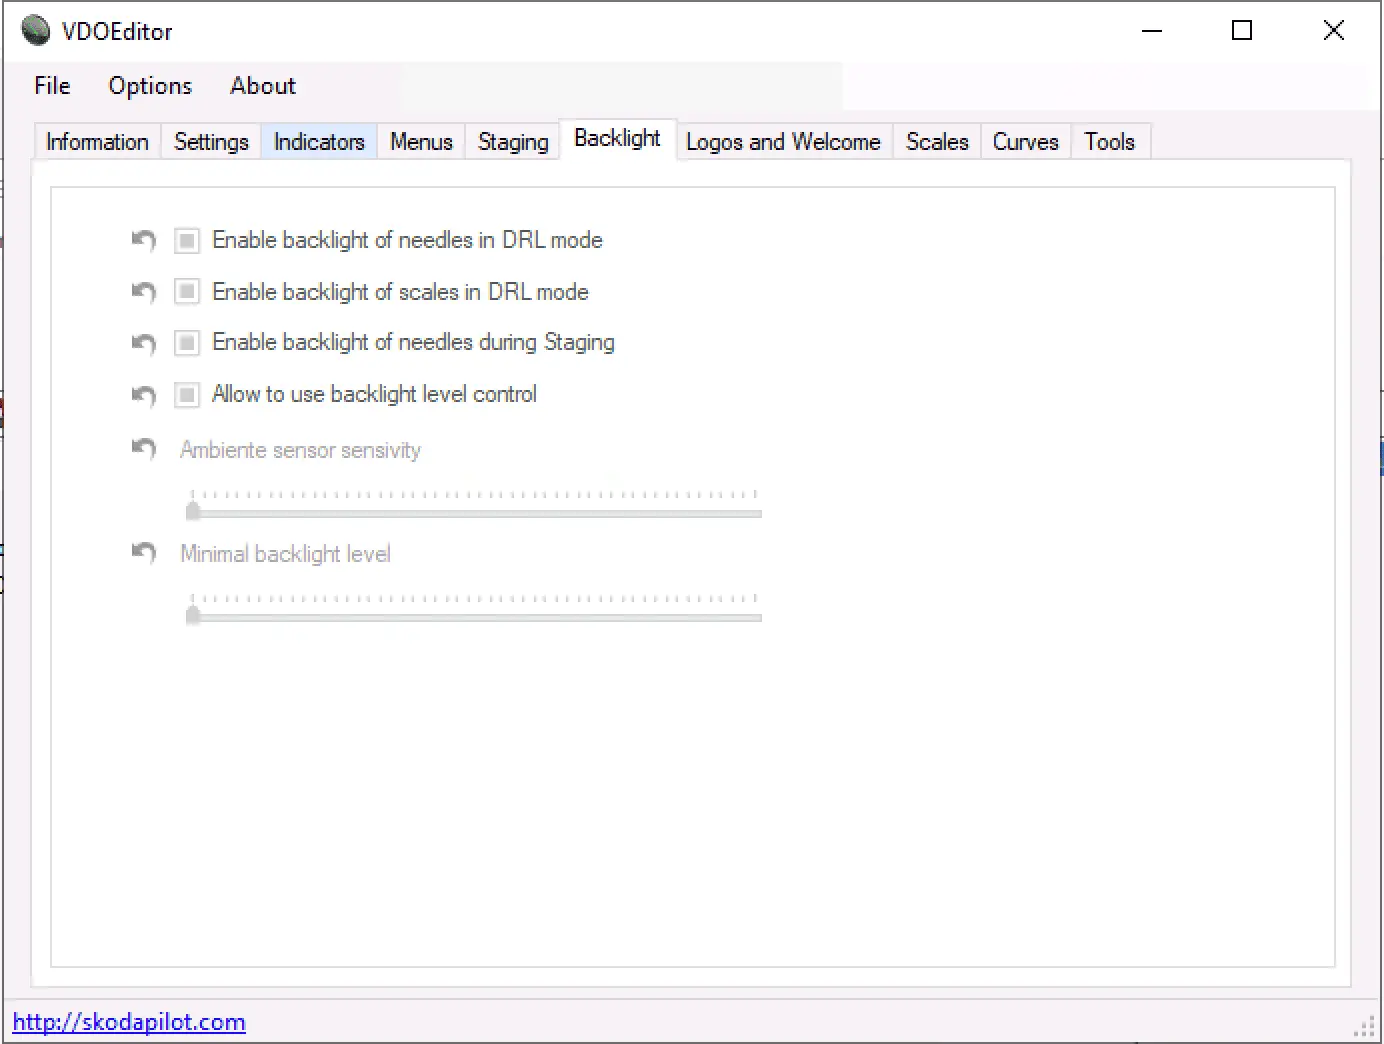
Task: Go to Logos and Welcome tab
Action: coord(783,142)
